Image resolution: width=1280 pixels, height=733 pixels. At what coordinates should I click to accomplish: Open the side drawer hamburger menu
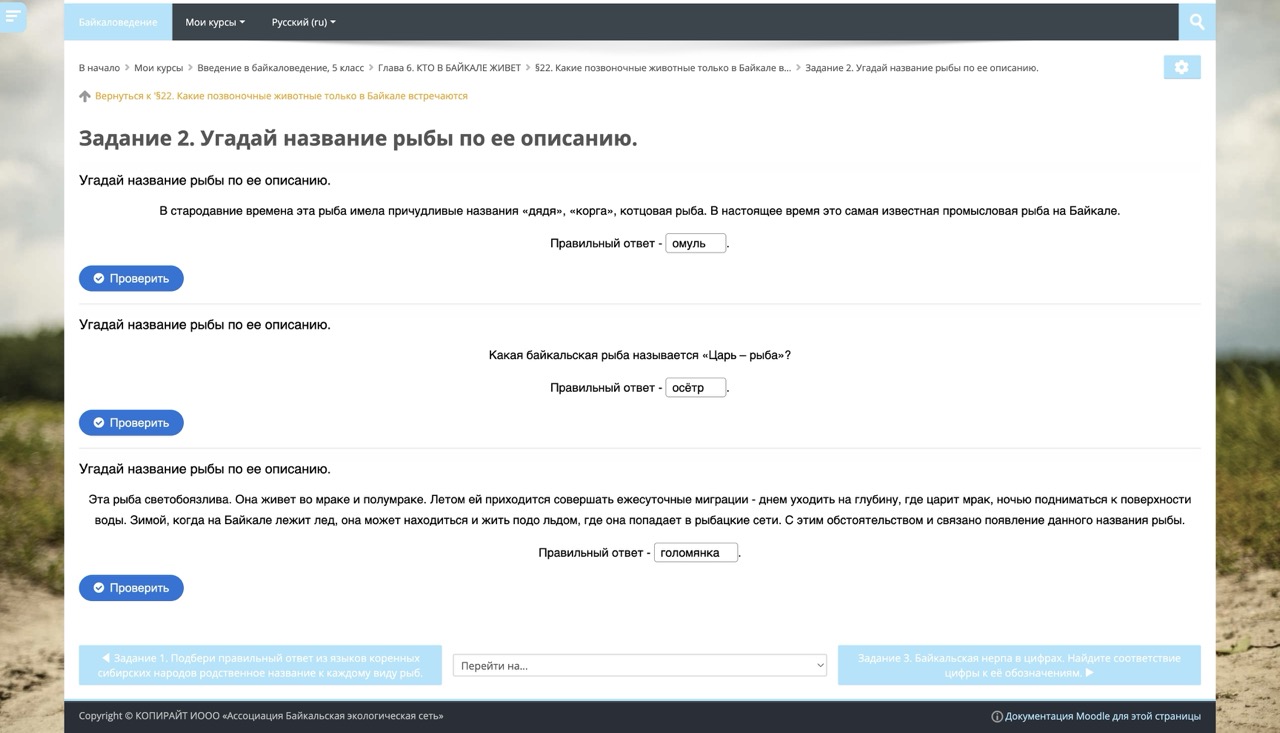point(12,16)
